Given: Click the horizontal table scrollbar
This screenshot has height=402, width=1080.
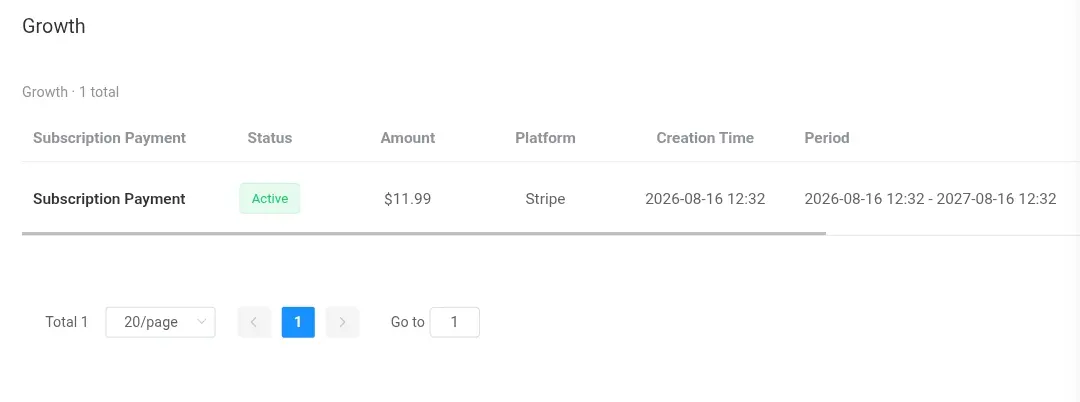Looking at the screenshot, I should [x=424, y=233].
